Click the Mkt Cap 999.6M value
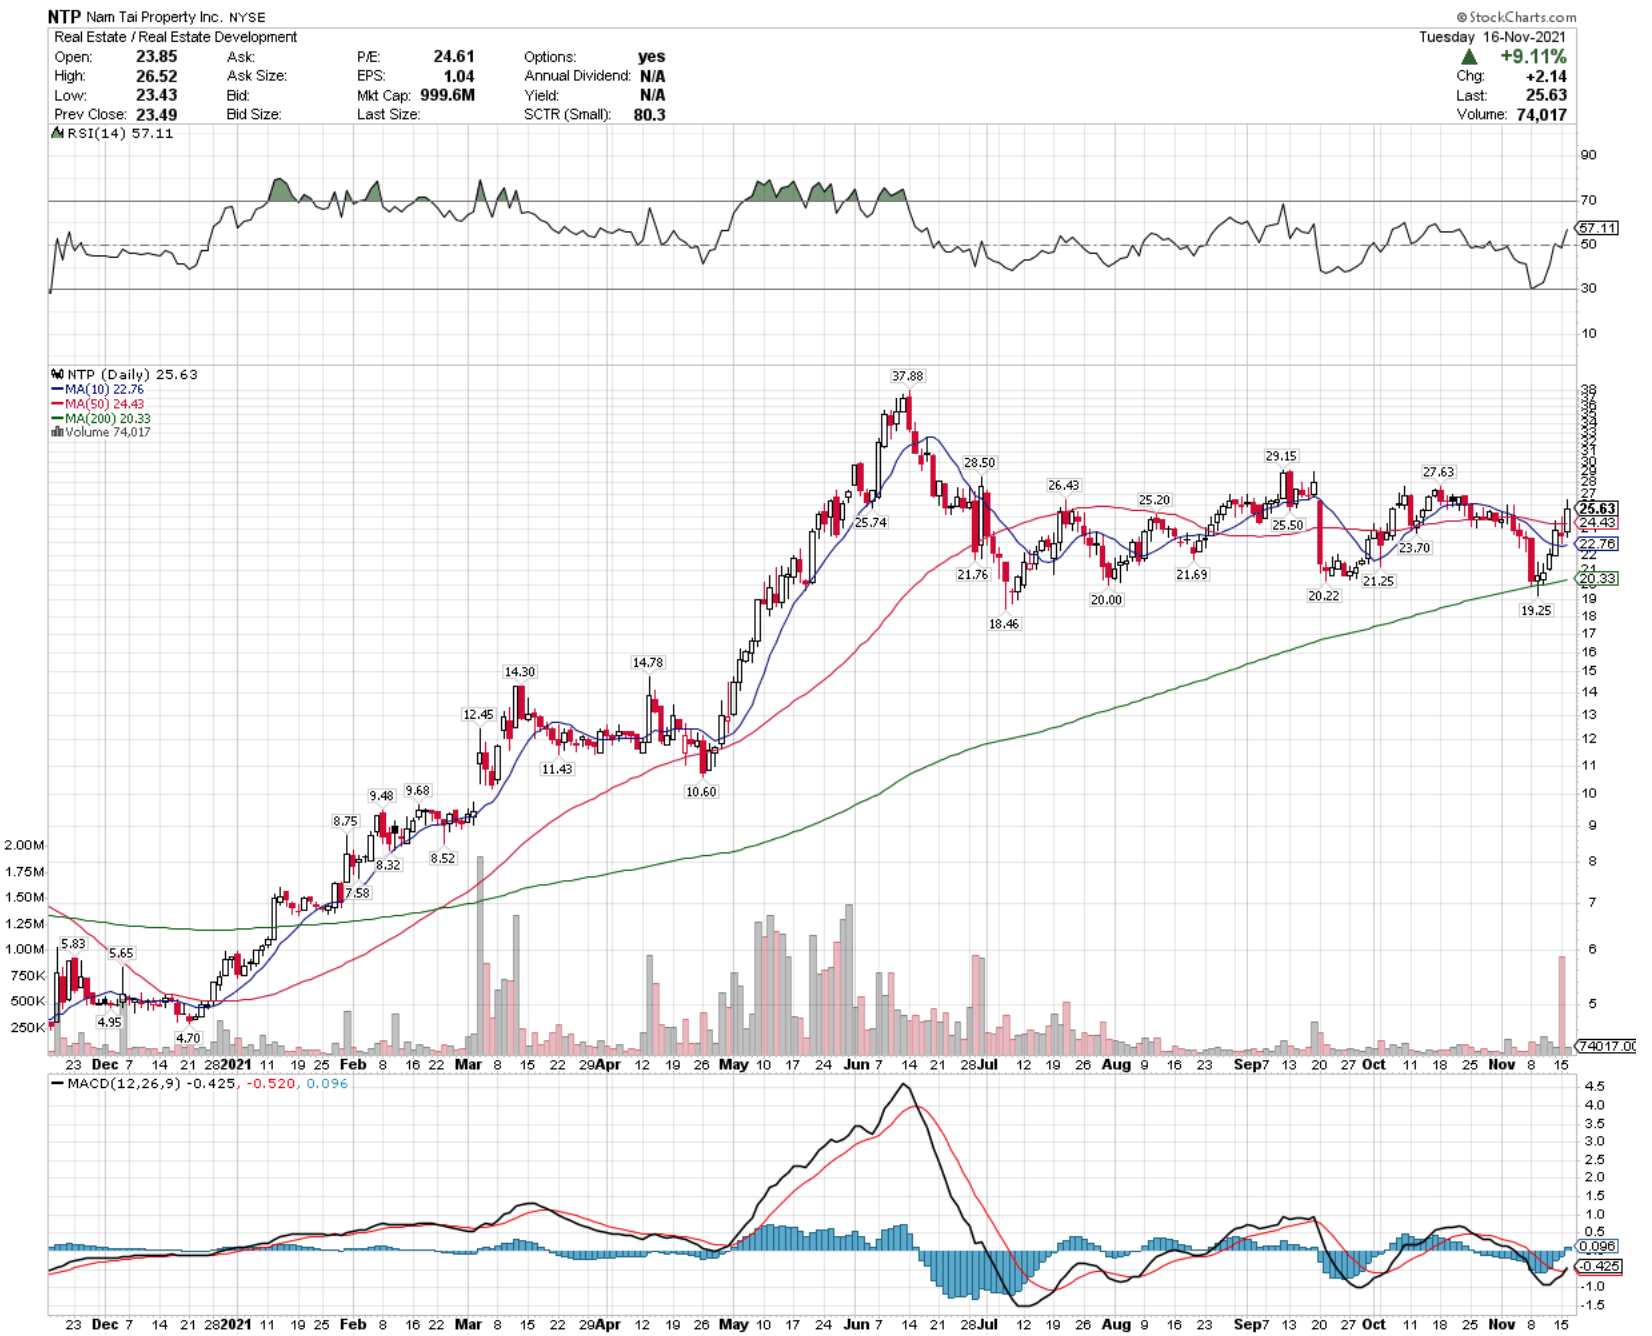 (x=447, y=95)
